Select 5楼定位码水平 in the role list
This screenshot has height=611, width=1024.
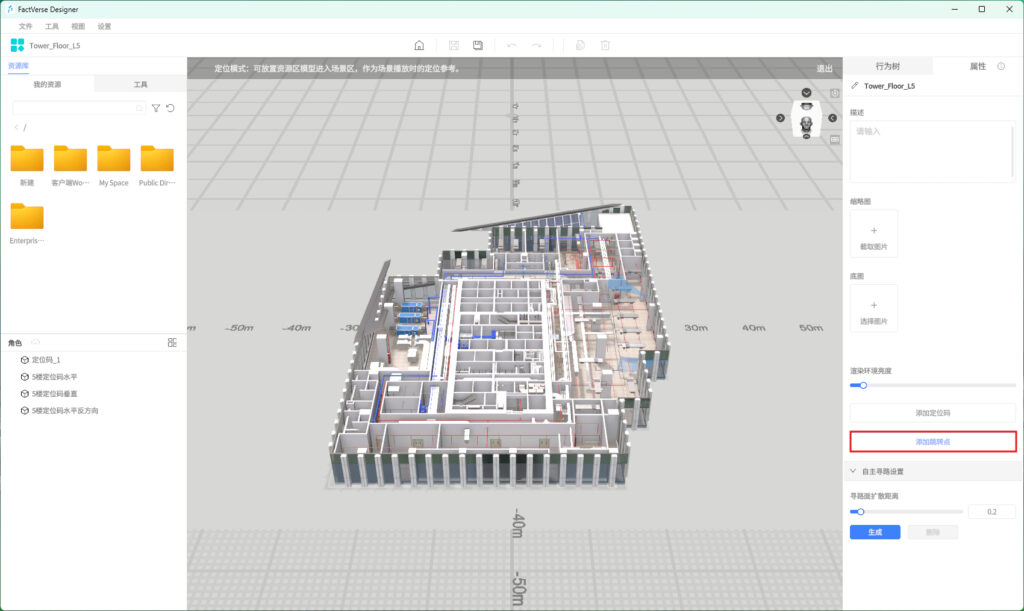pos(54,377)
